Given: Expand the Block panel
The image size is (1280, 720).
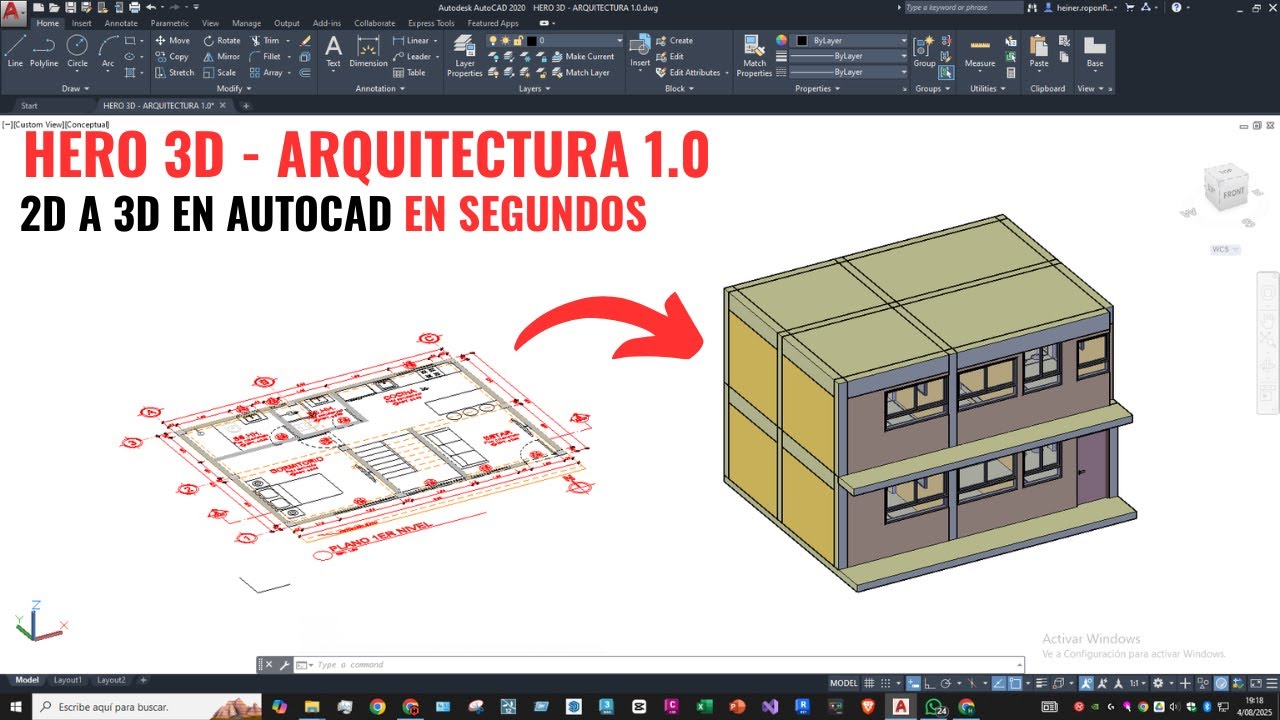Looking at the screenshot, I should point(679,88).
